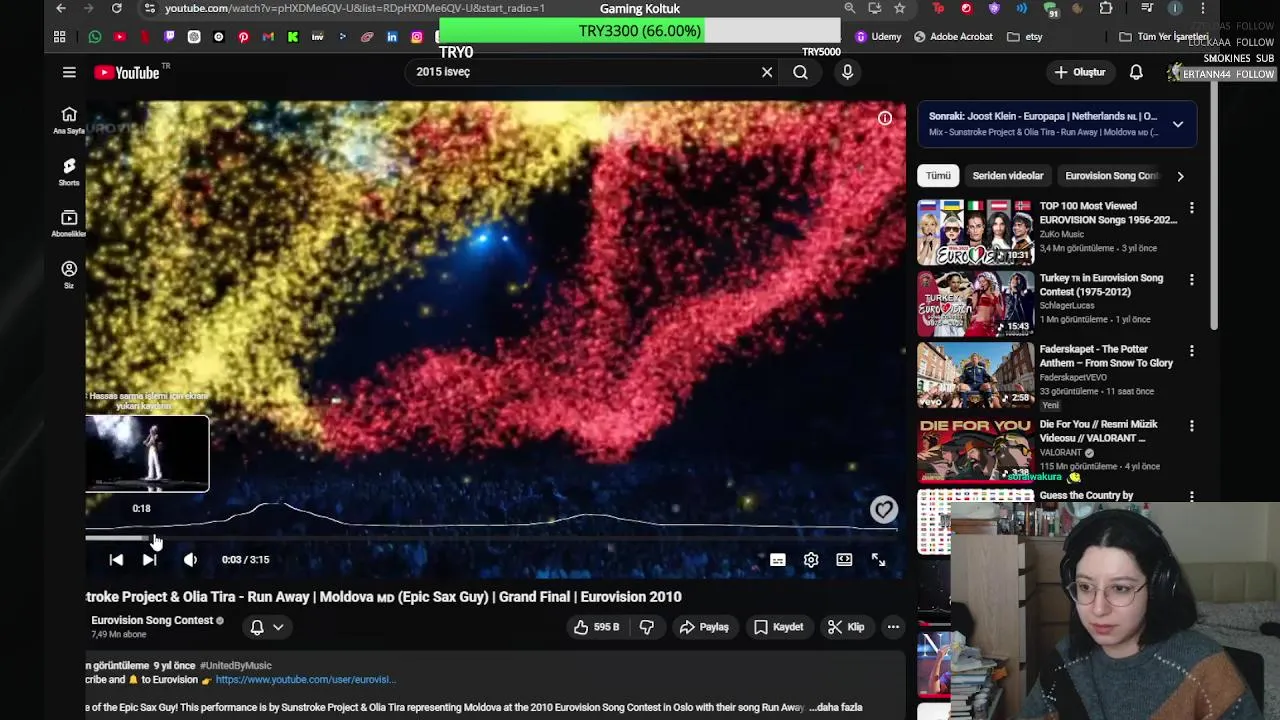Open the YouTube hamburger guide menu
The height and width of the screenshot is (720, 1280).
(x=69, y=72)
